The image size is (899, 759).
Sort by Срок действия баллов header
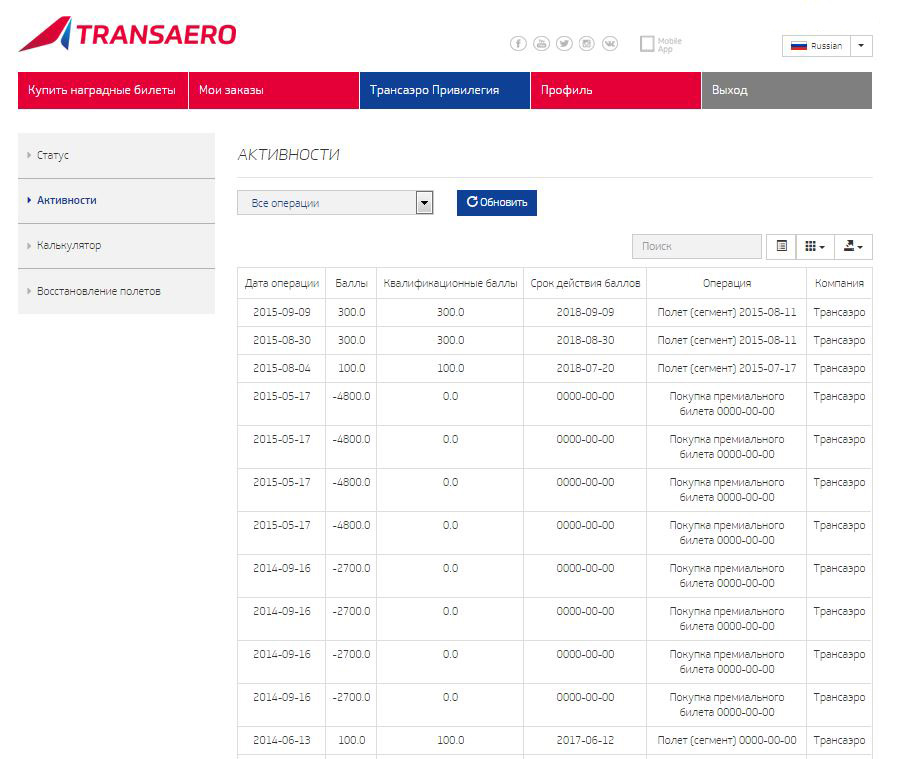pyautogui.click(x=585, y=283)
